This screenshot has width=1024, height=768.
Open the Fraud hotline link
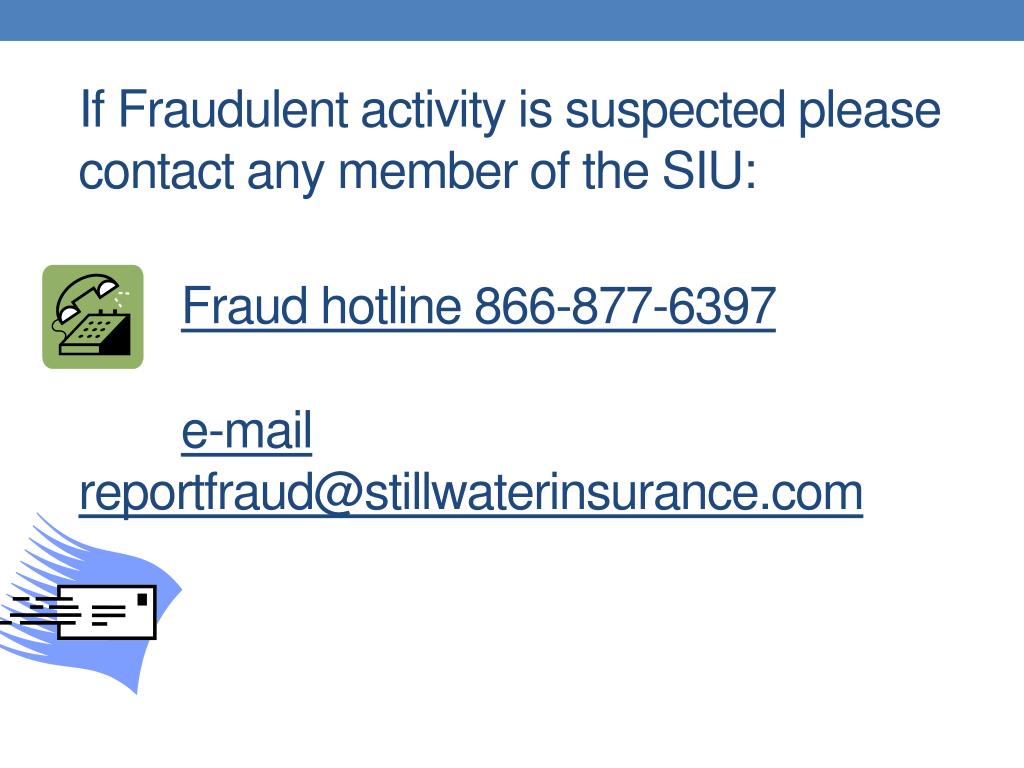click(478, 306)
